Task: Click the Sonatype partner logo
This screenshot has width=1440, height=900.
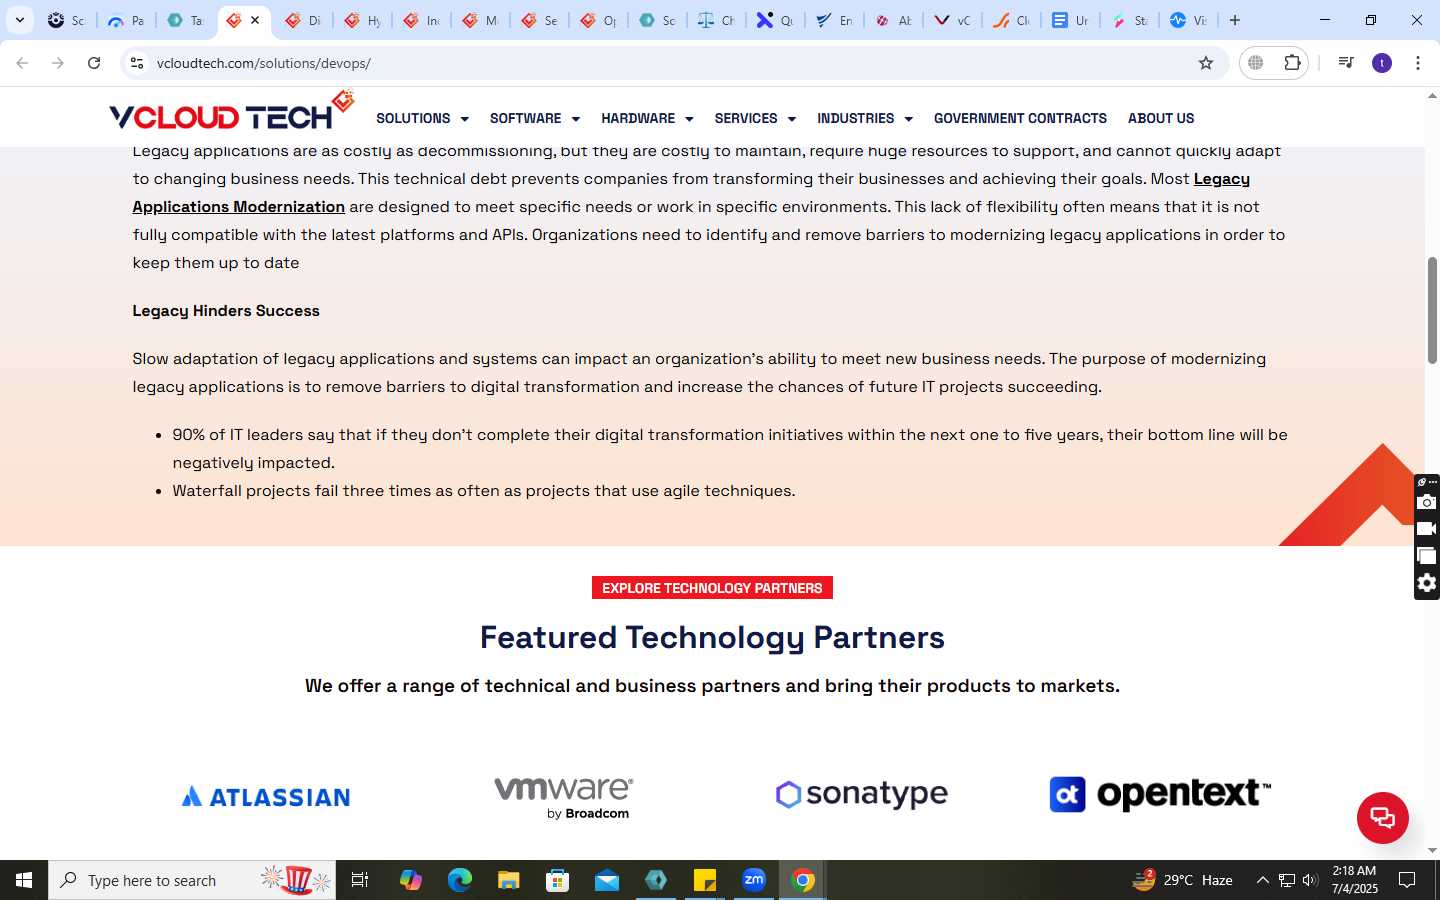Action: pos(861,794)
